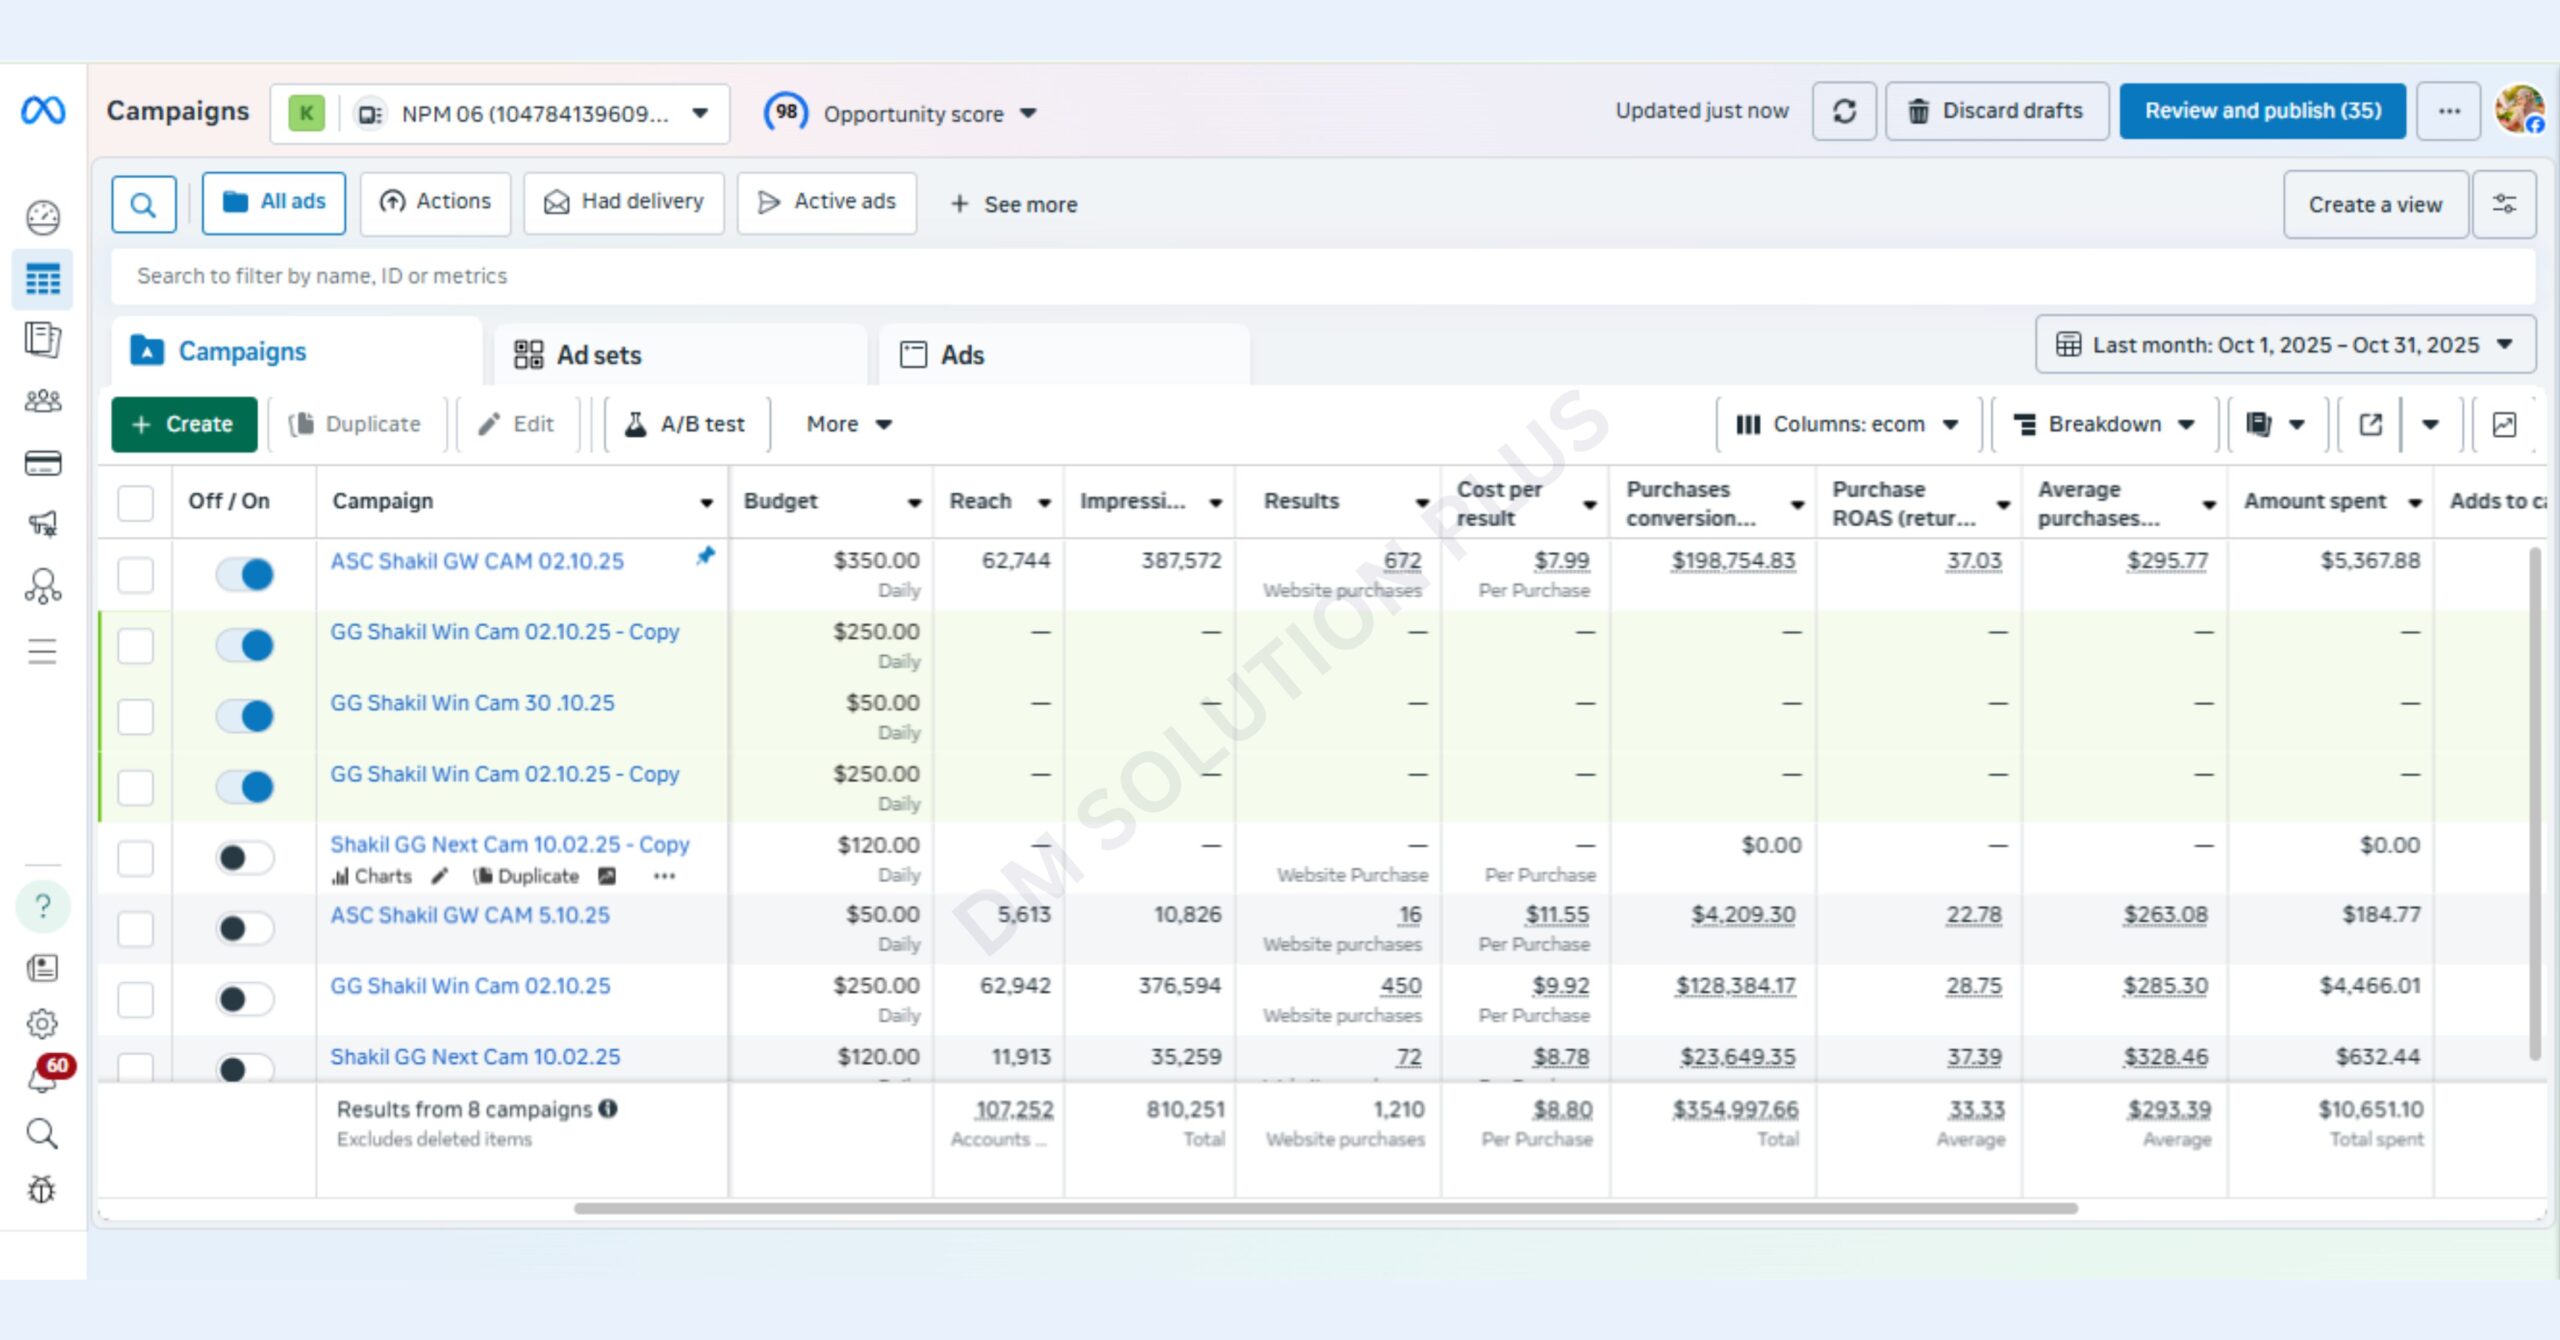Enable the GG Shakil Win Cam 02.10.25 campaign toggle
This screenshot has height=1340, width=2560.
coord(245,998)
